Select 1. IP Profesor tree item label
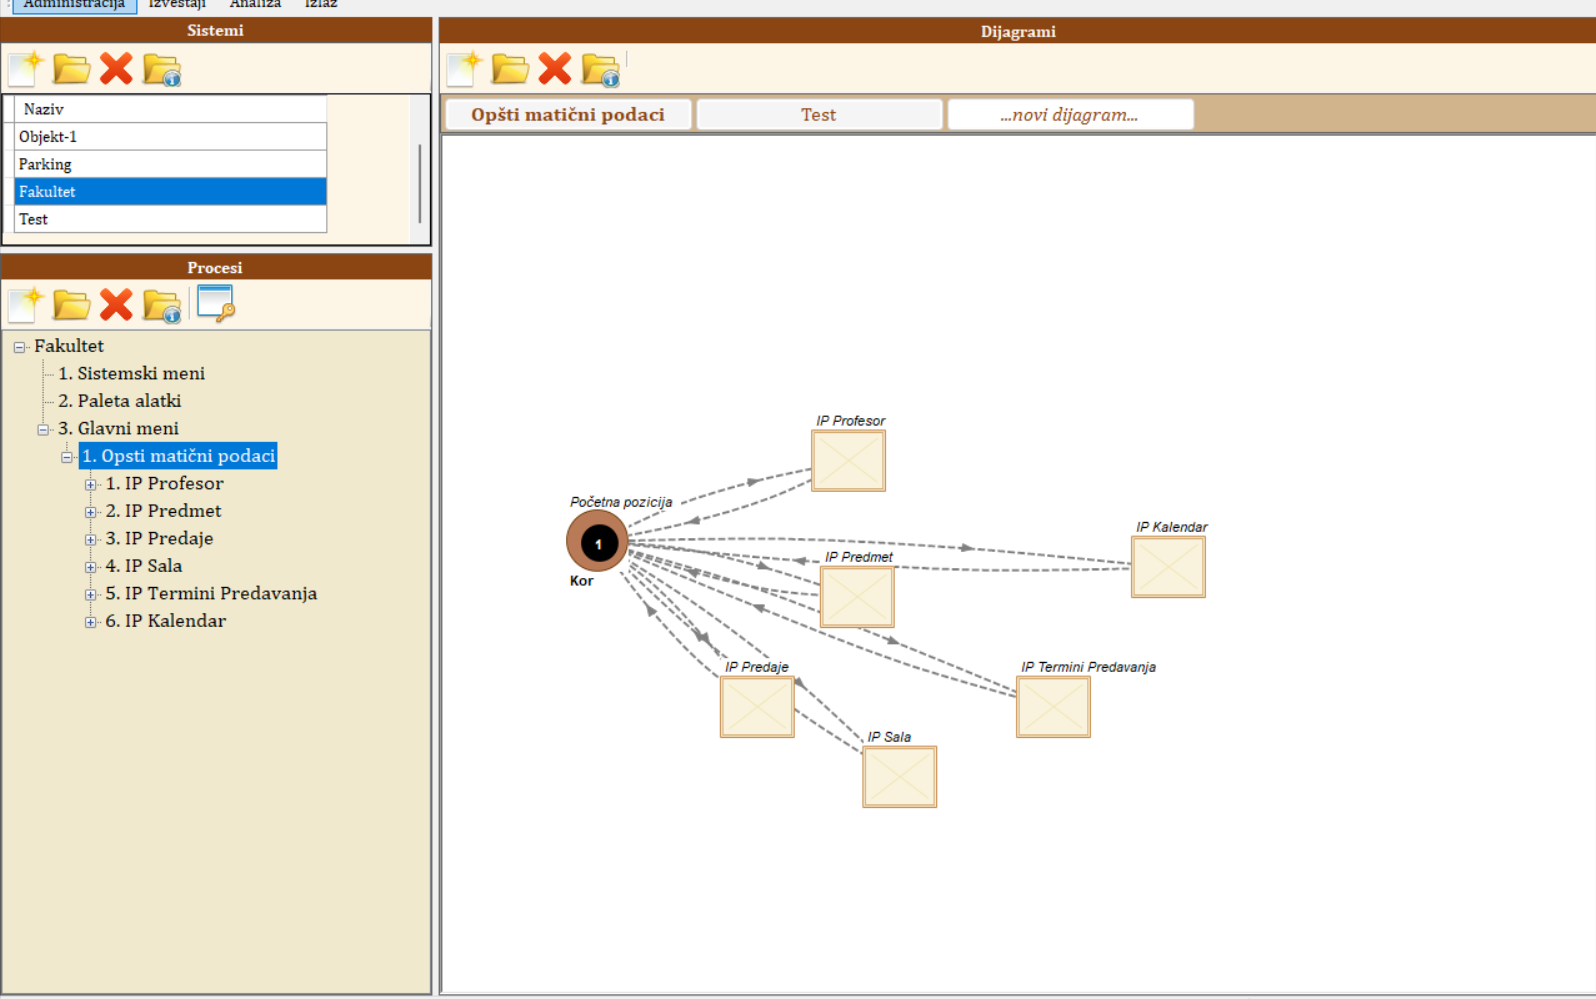Viewport: 1596px width, 999px height. (164, 483)
